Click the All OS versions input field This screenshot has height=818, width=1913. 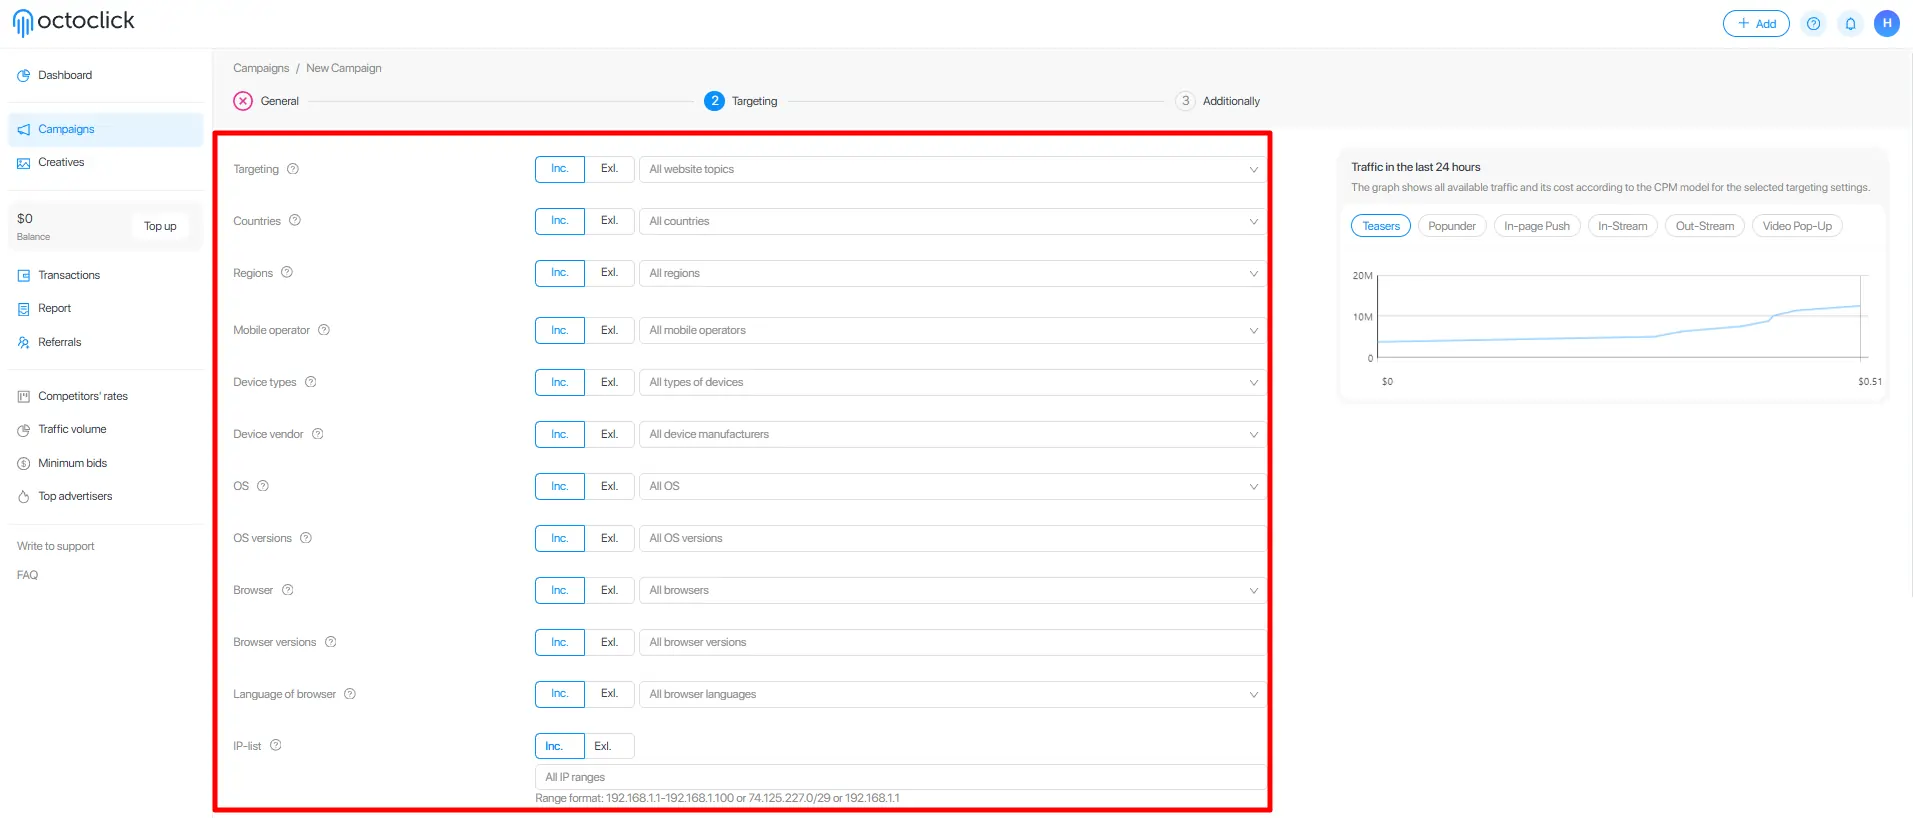pos(952,538)
